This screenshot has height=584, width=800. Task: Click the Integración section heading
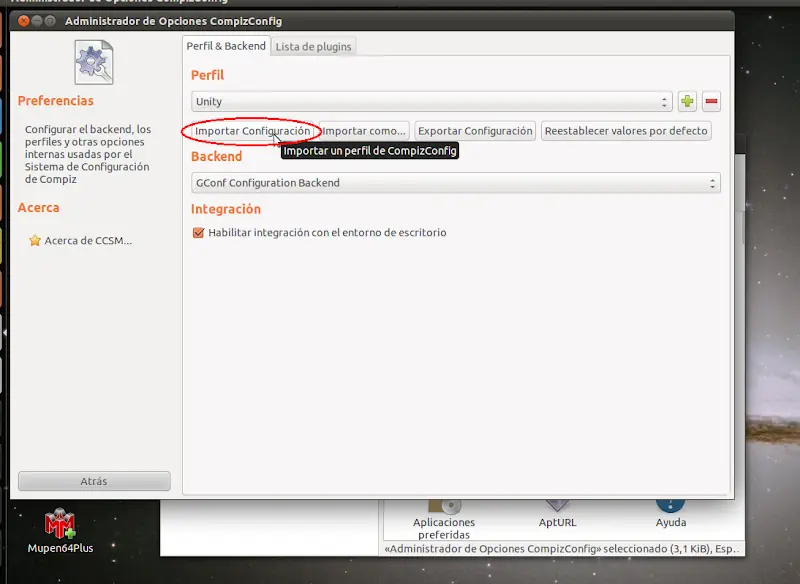(226, 209)
